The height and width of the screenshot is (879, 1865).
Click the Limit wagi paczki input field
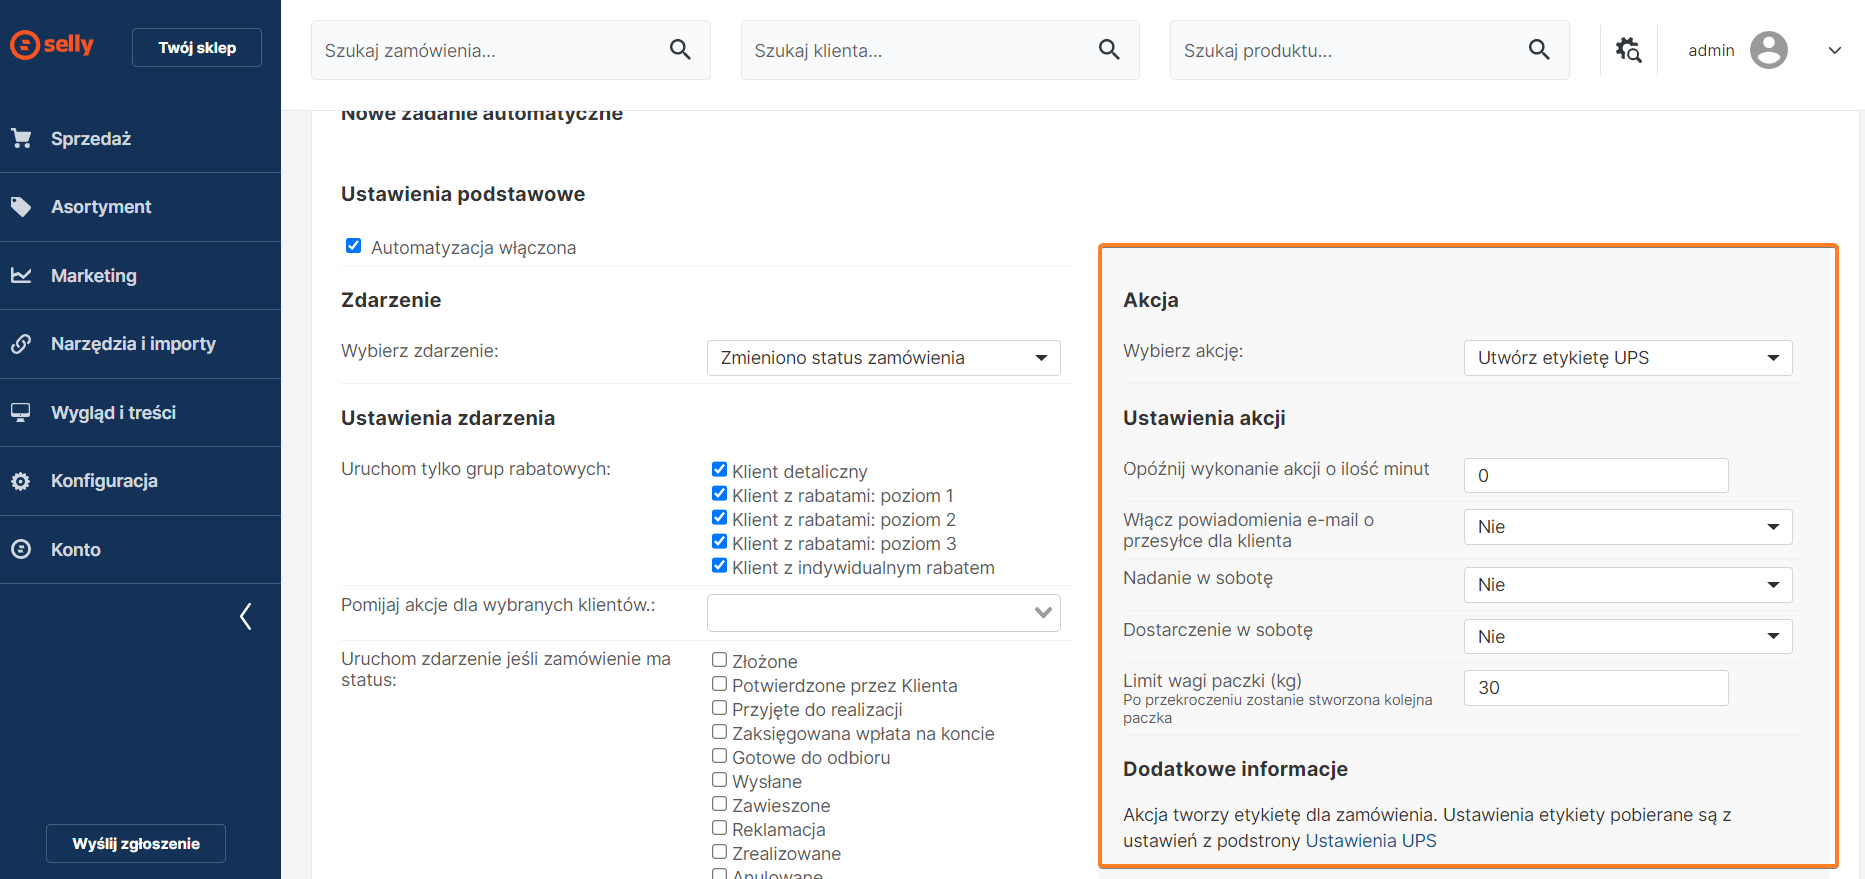(1595, 688)
